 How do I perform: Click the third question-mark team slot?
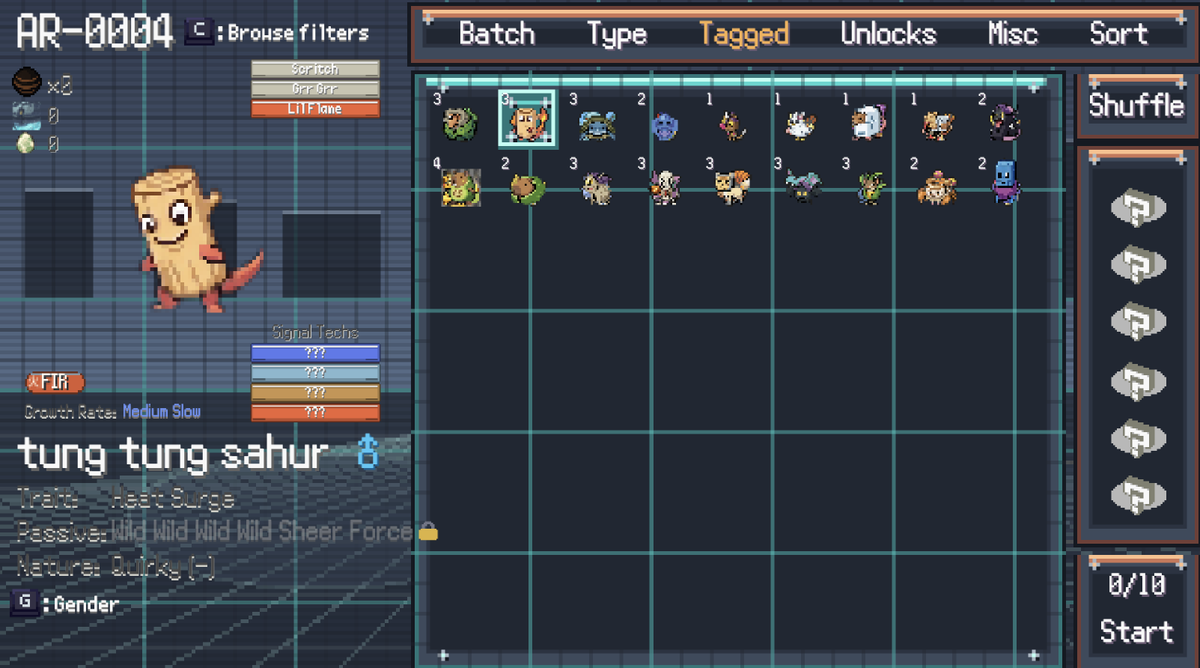[1138, 322]
